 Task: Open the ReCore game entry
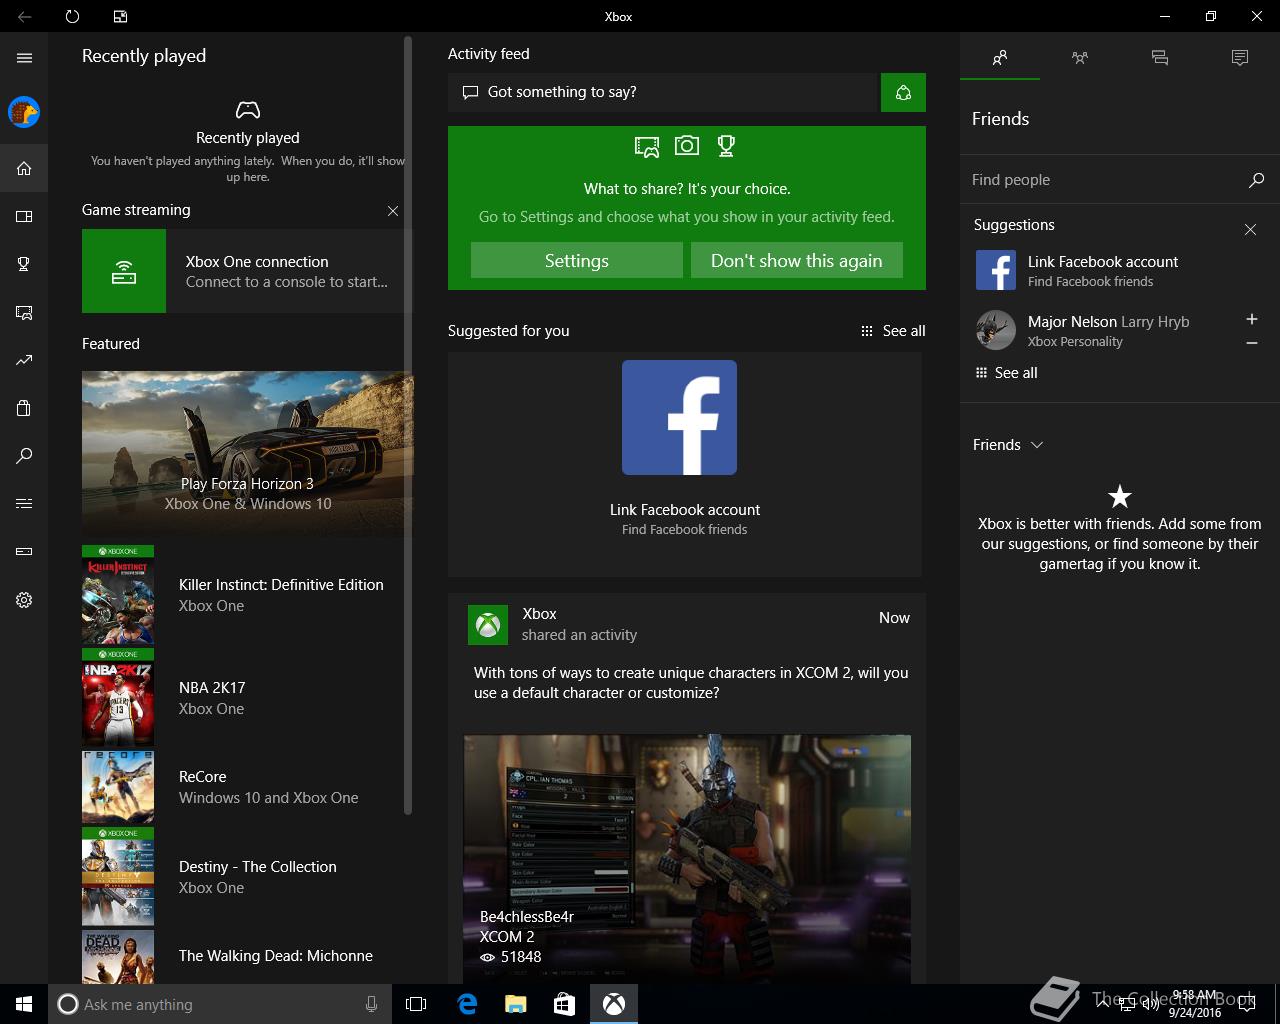(247, 787)
